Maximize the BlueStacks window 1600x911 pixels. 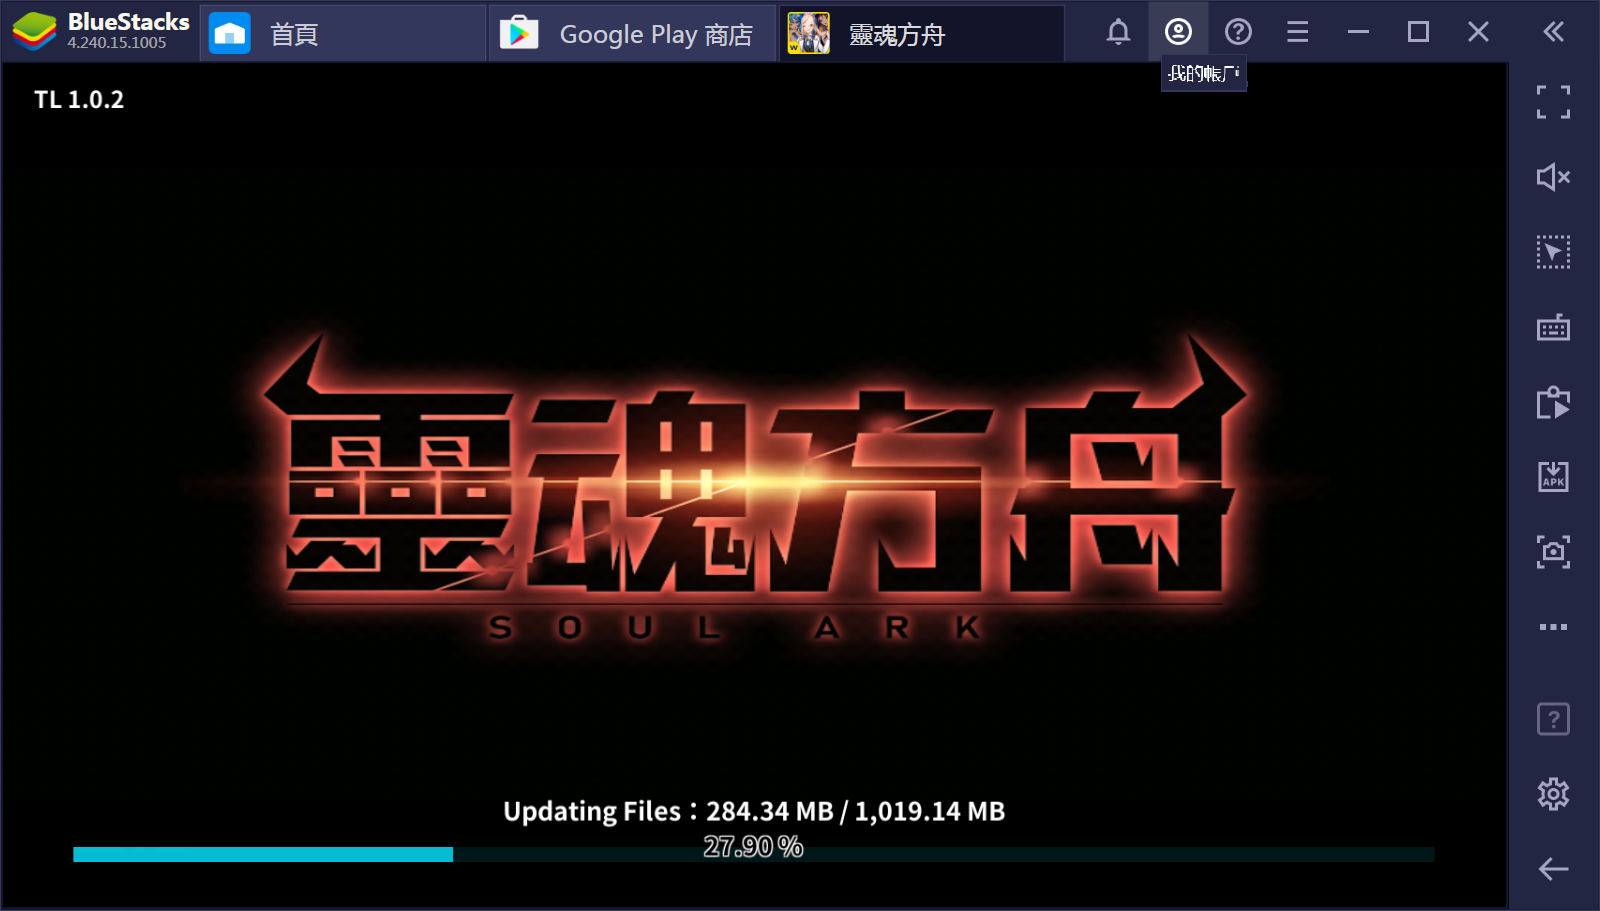(1418, 32)
